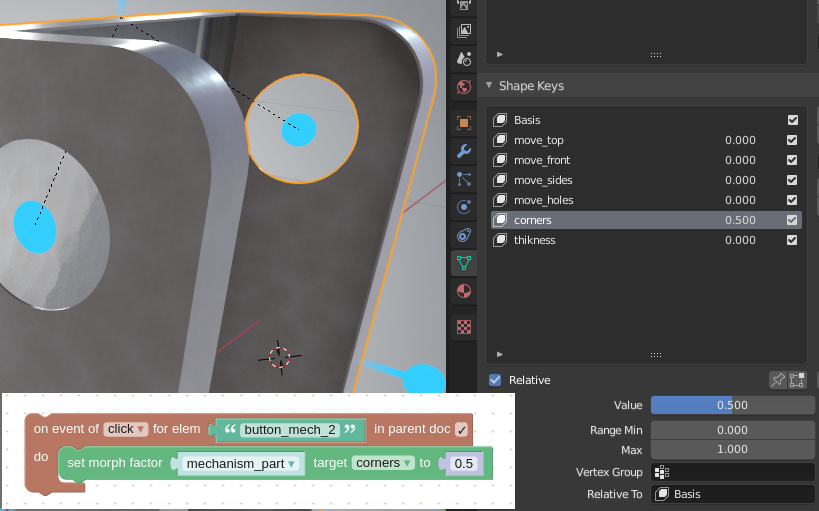Open the Object properties tab
Image resolution: width=819 pixels, height=511 pixels.
click(463, 123)
